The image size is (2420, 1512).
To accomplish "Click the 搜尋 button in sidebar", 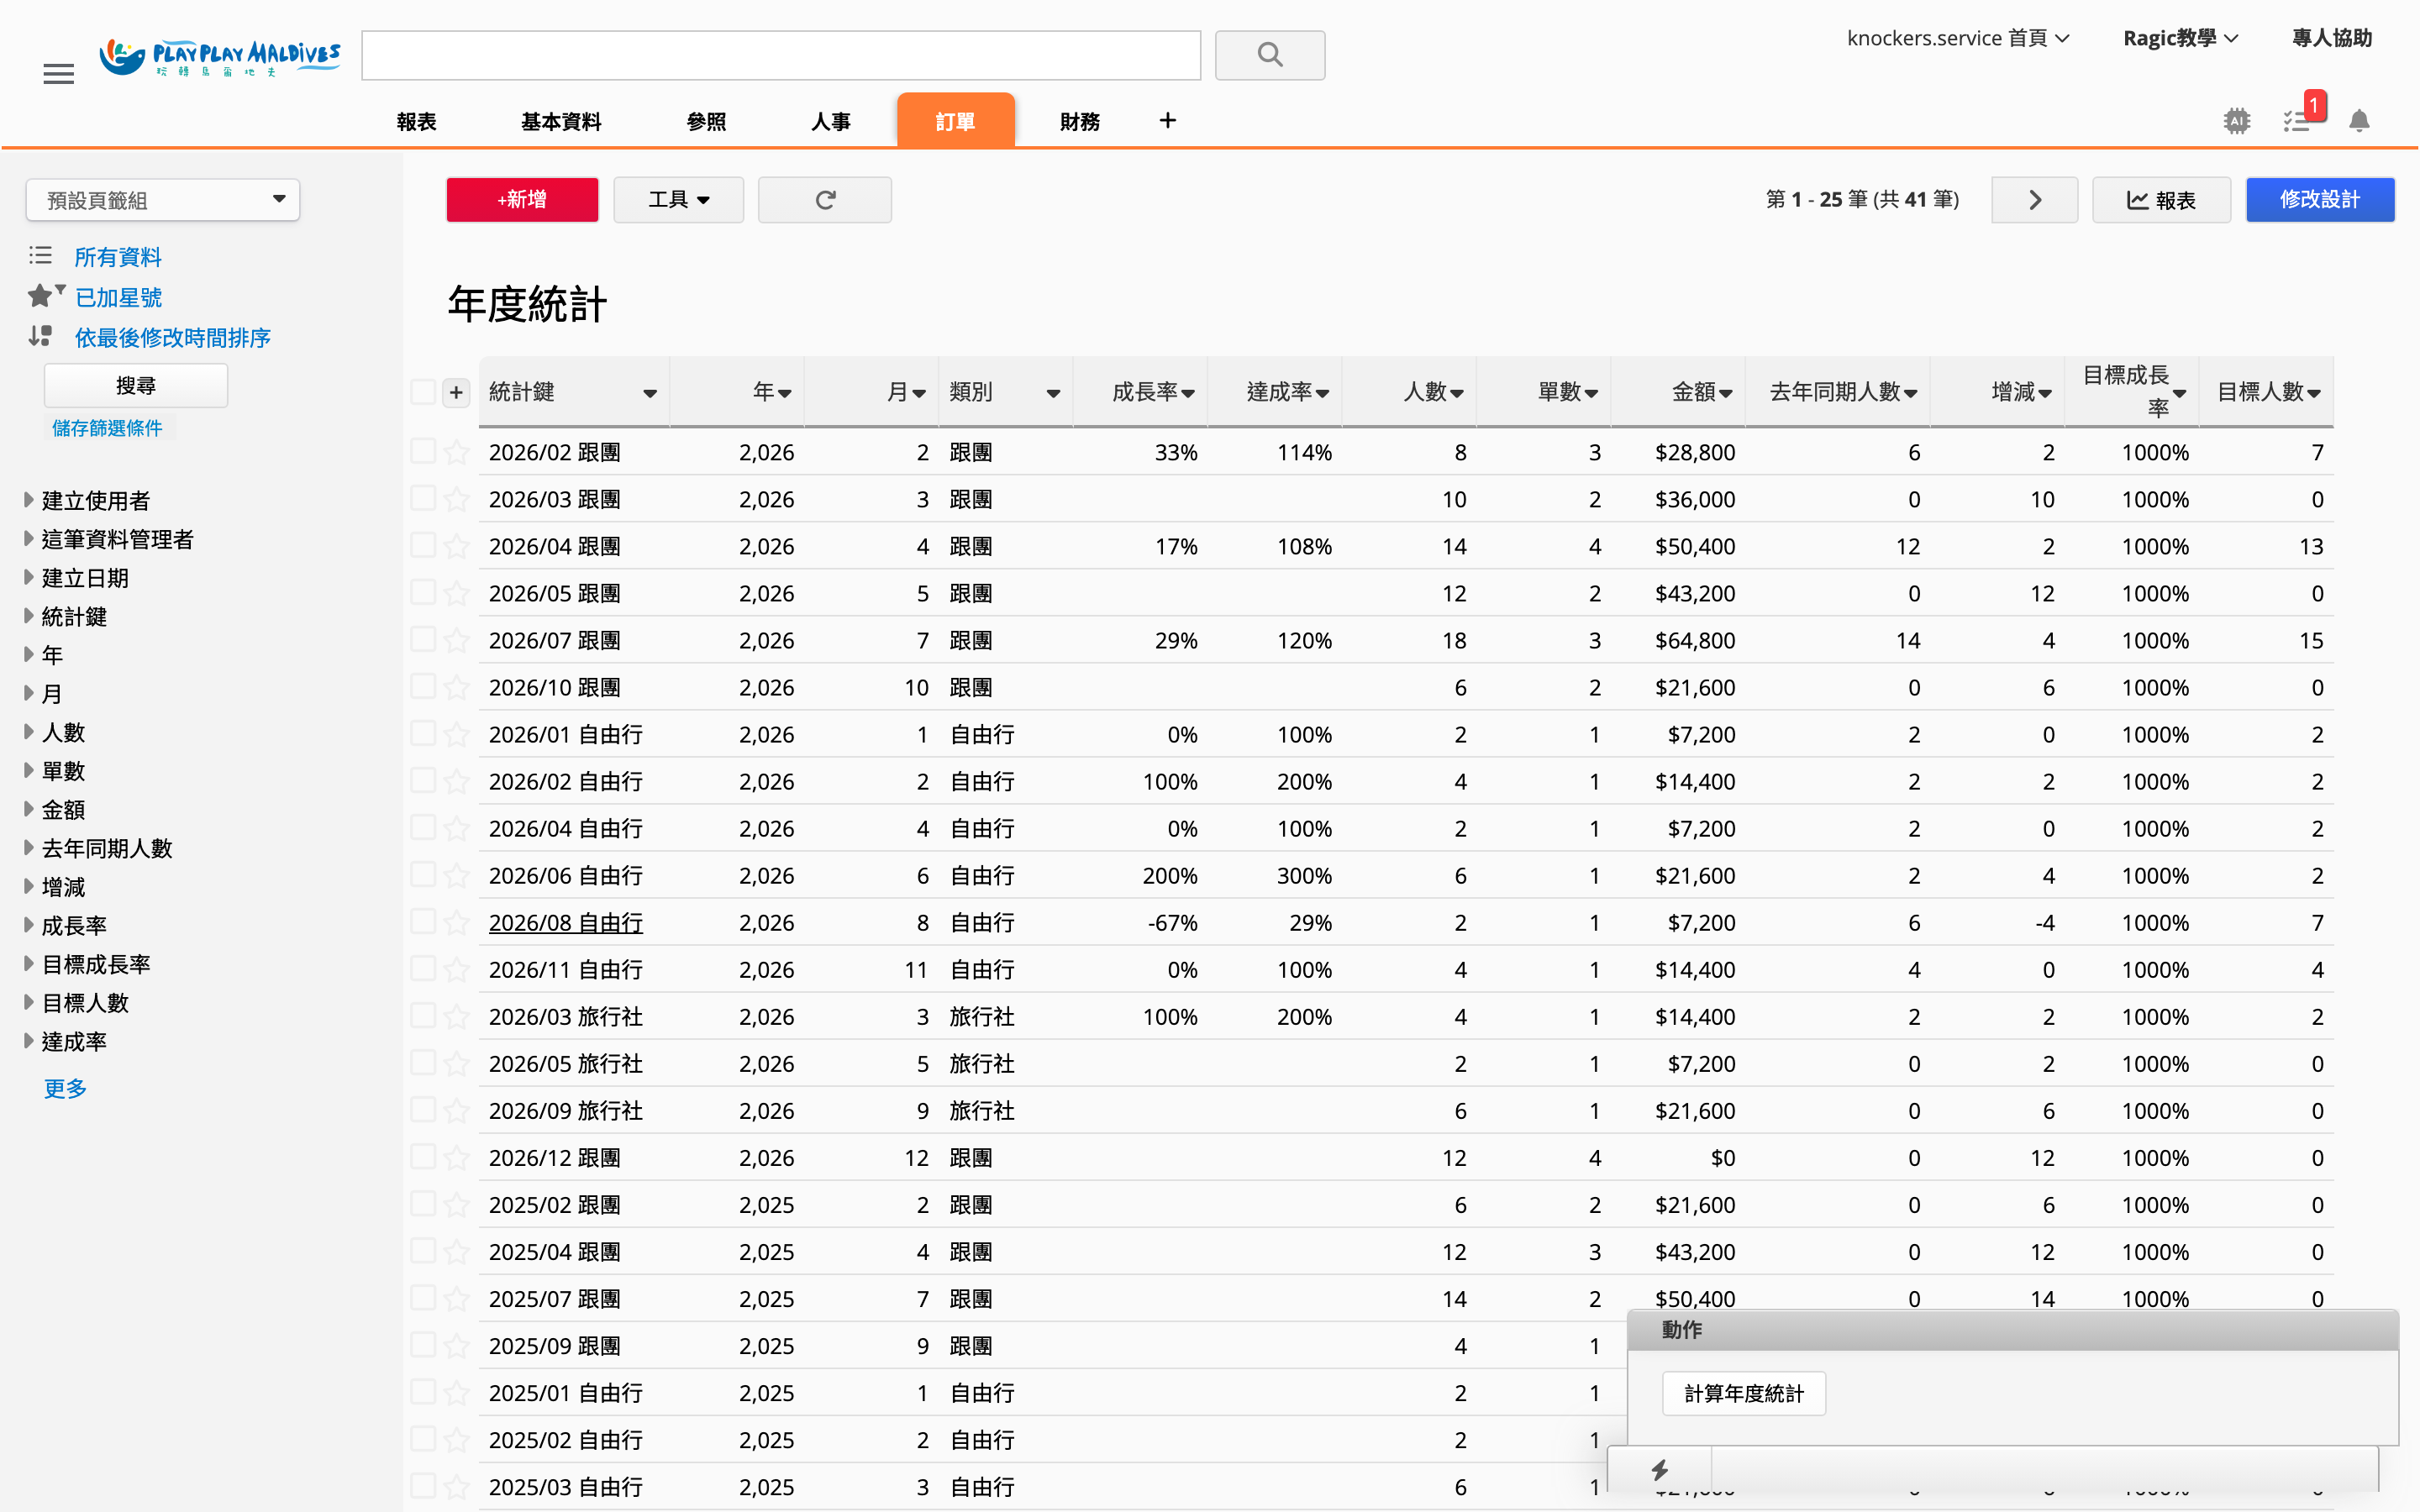I will click(136, 385).
